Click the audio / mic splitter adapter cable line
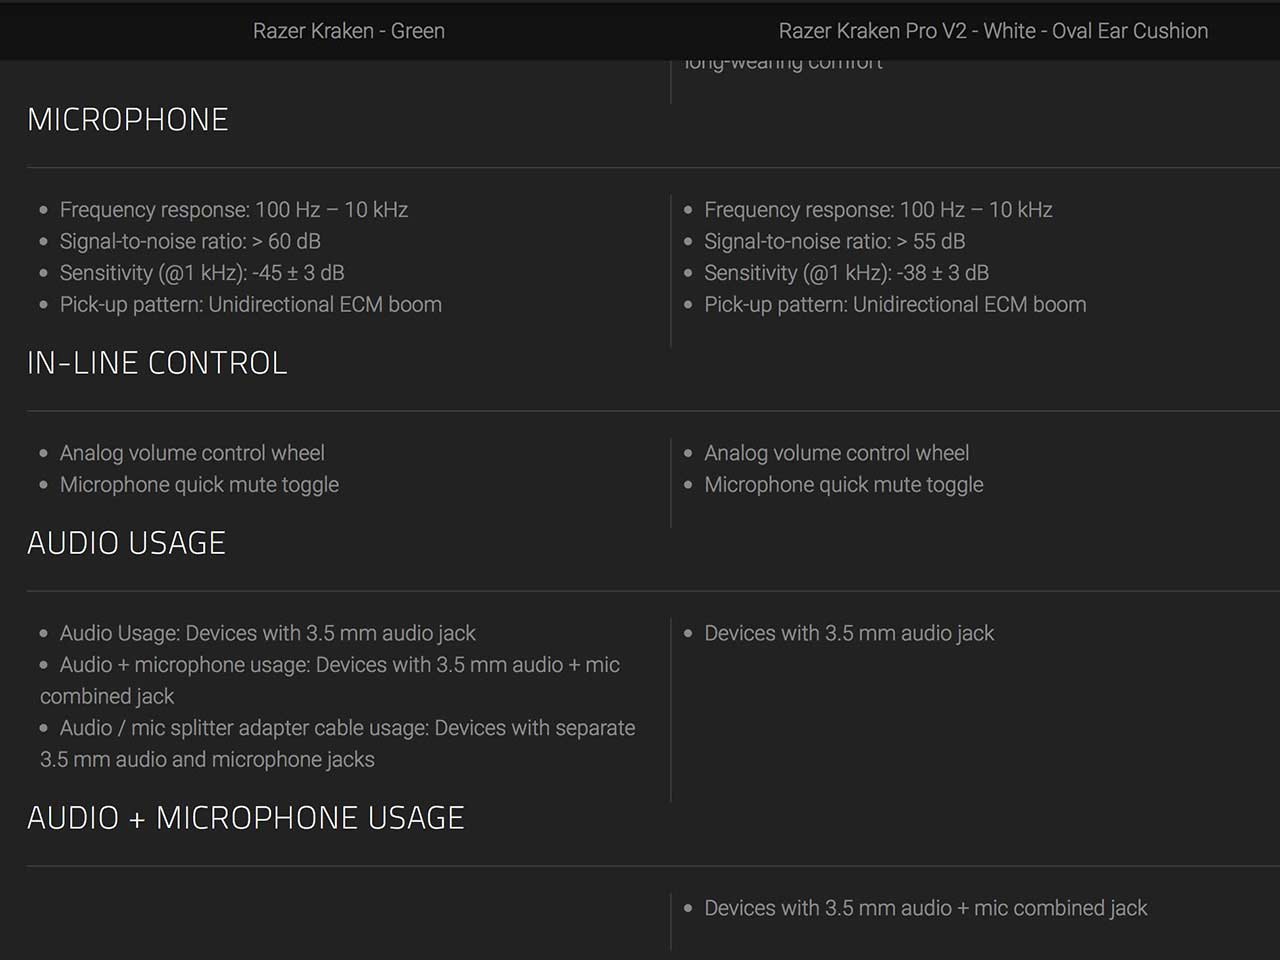The height and width of the screenshot is (960, 1280). (347, 728)
